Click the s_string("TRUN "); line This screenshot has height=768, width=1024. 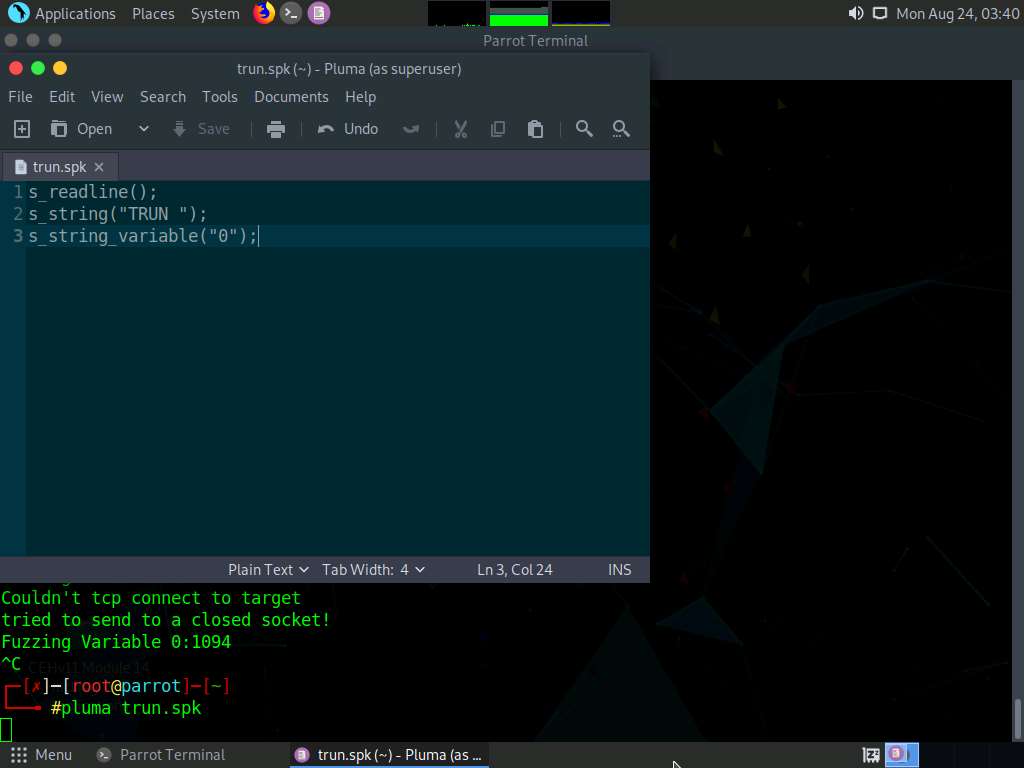tap(118, 214)
